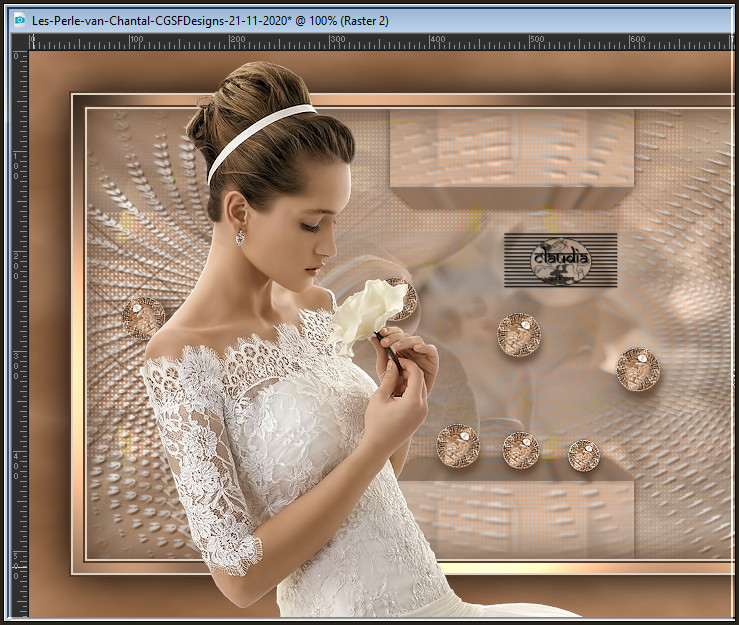Click the woman's earring
The height and width of the screenshot is (625, 739).
click(x=240, y=237)
